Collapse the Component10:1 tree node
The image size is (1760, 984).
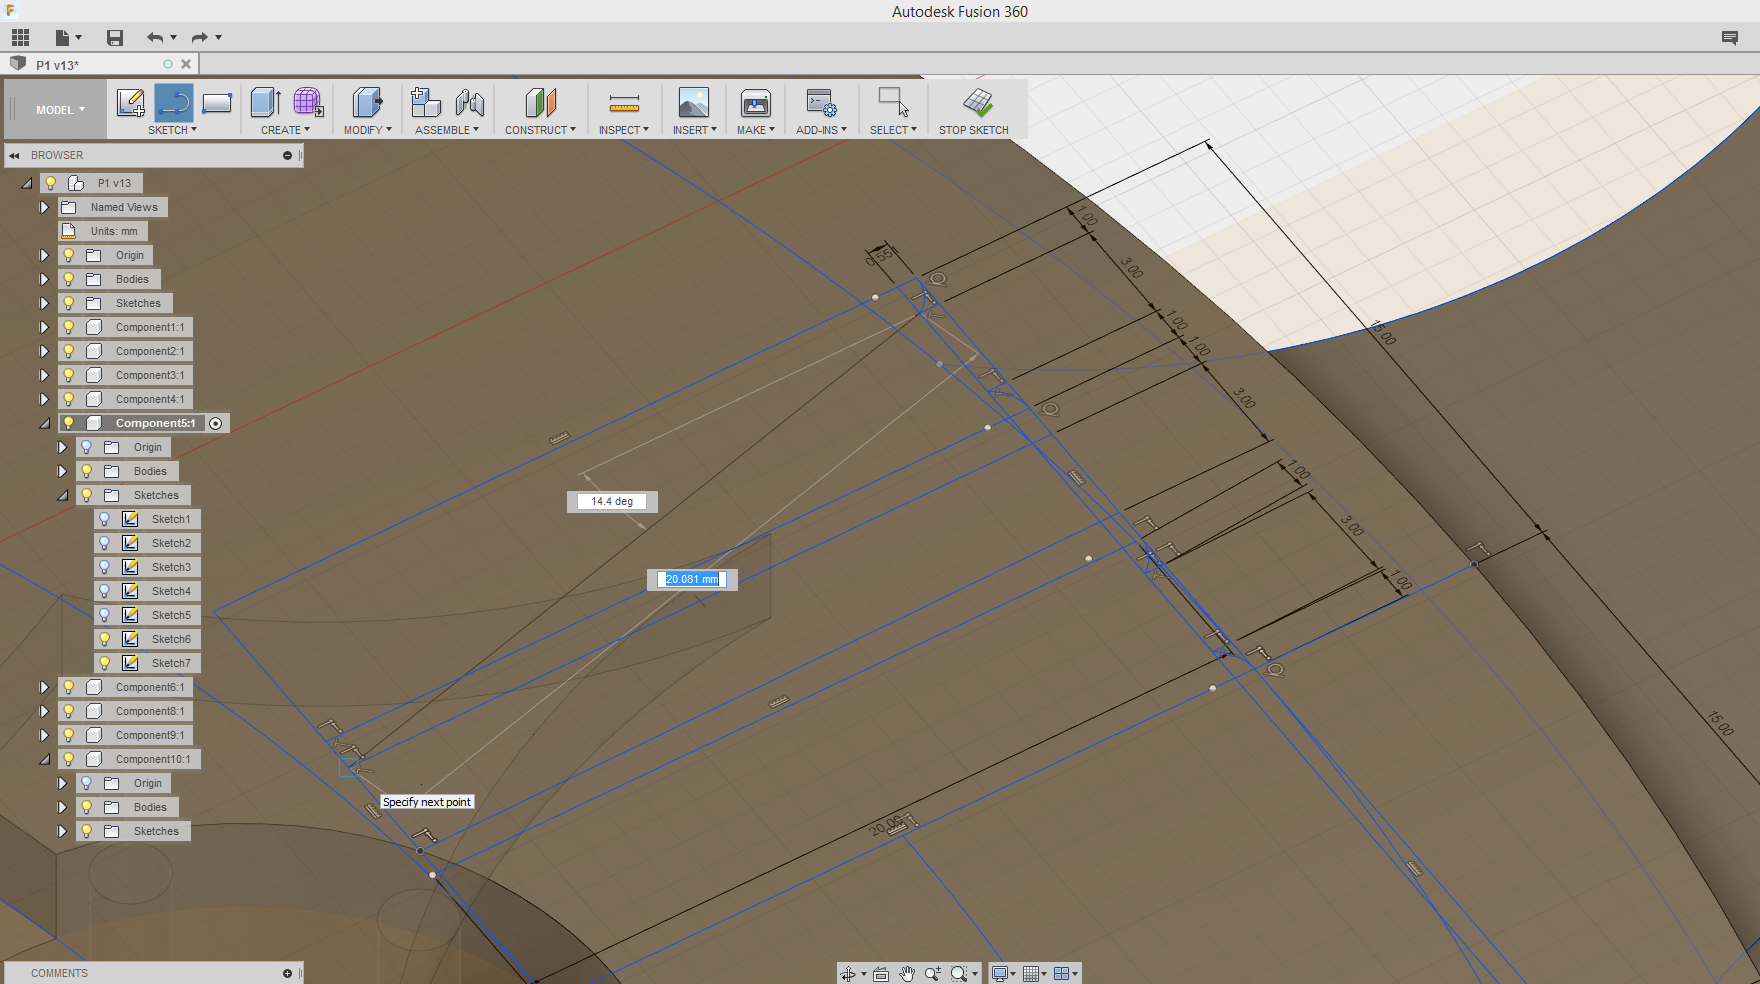[44, 759]
